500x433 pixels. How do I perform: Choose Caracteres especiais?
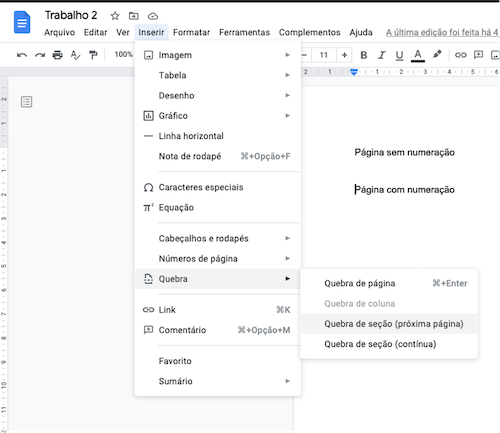point(218,187)
